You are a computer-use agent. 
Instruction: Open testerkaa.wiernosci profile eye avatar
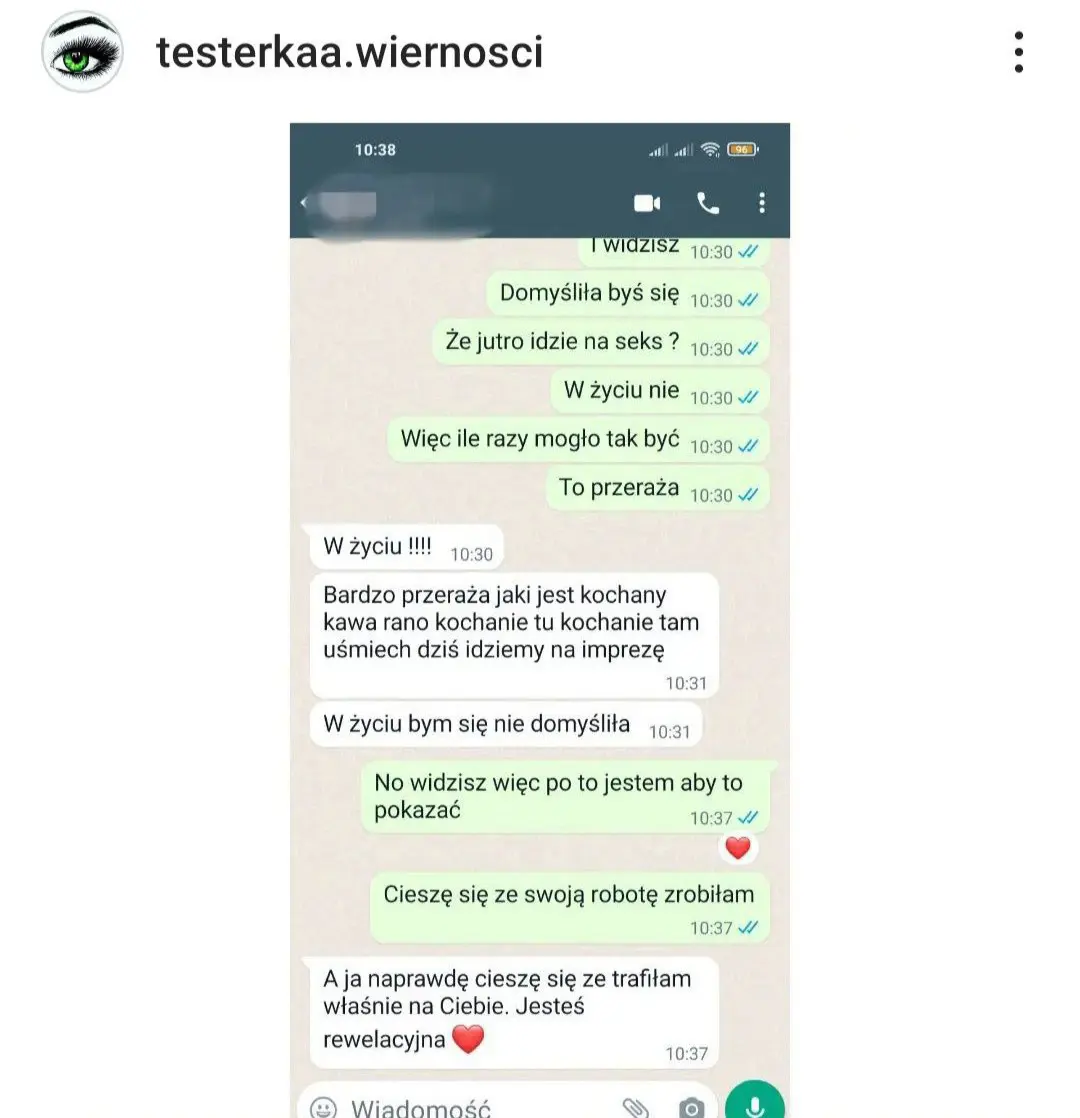pos(82,51)
